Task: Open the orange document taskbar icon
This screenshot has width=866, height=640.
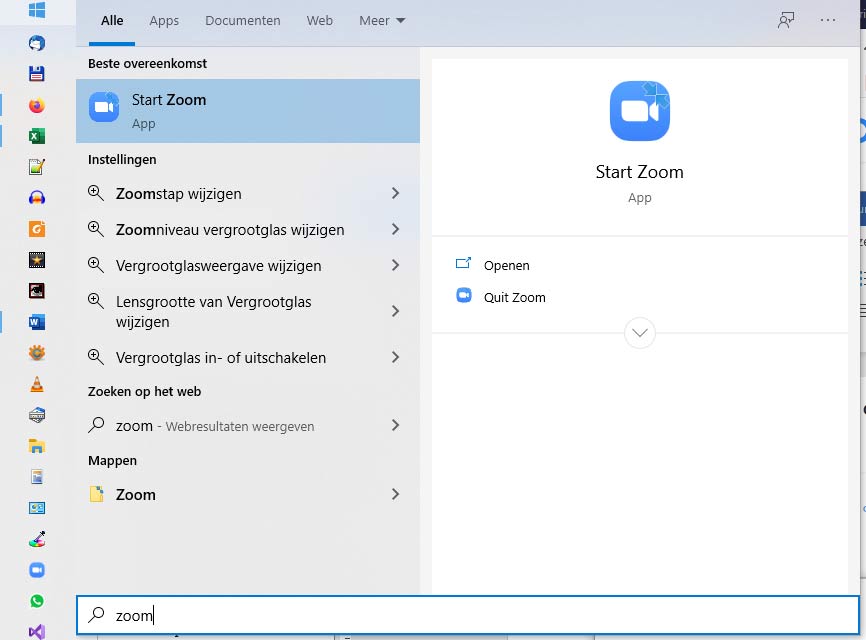Action: click(x=37, y=229)
